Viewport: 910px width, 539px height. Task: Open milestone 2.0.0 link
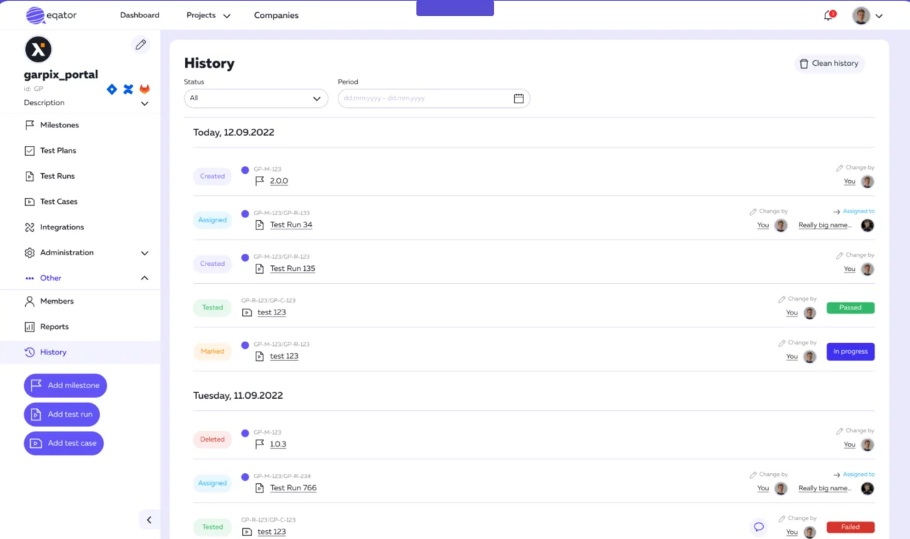pos(279,181)
